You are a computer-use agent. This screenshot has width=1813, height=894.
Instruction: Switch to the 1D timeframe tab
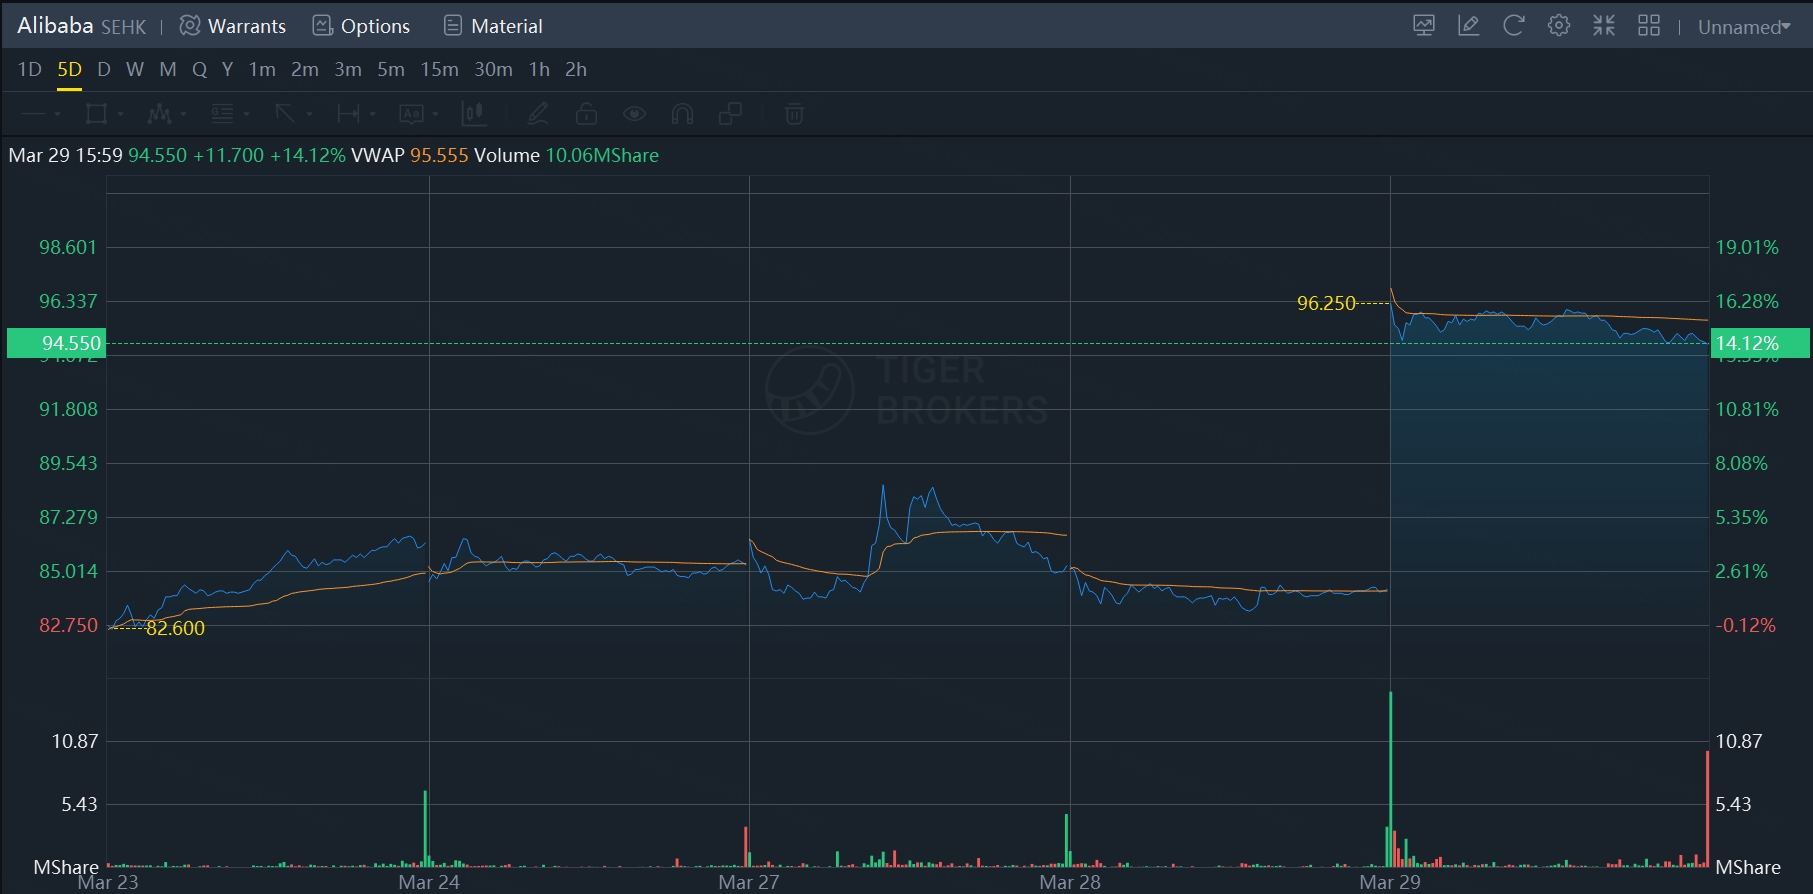(x=30, y=69)
